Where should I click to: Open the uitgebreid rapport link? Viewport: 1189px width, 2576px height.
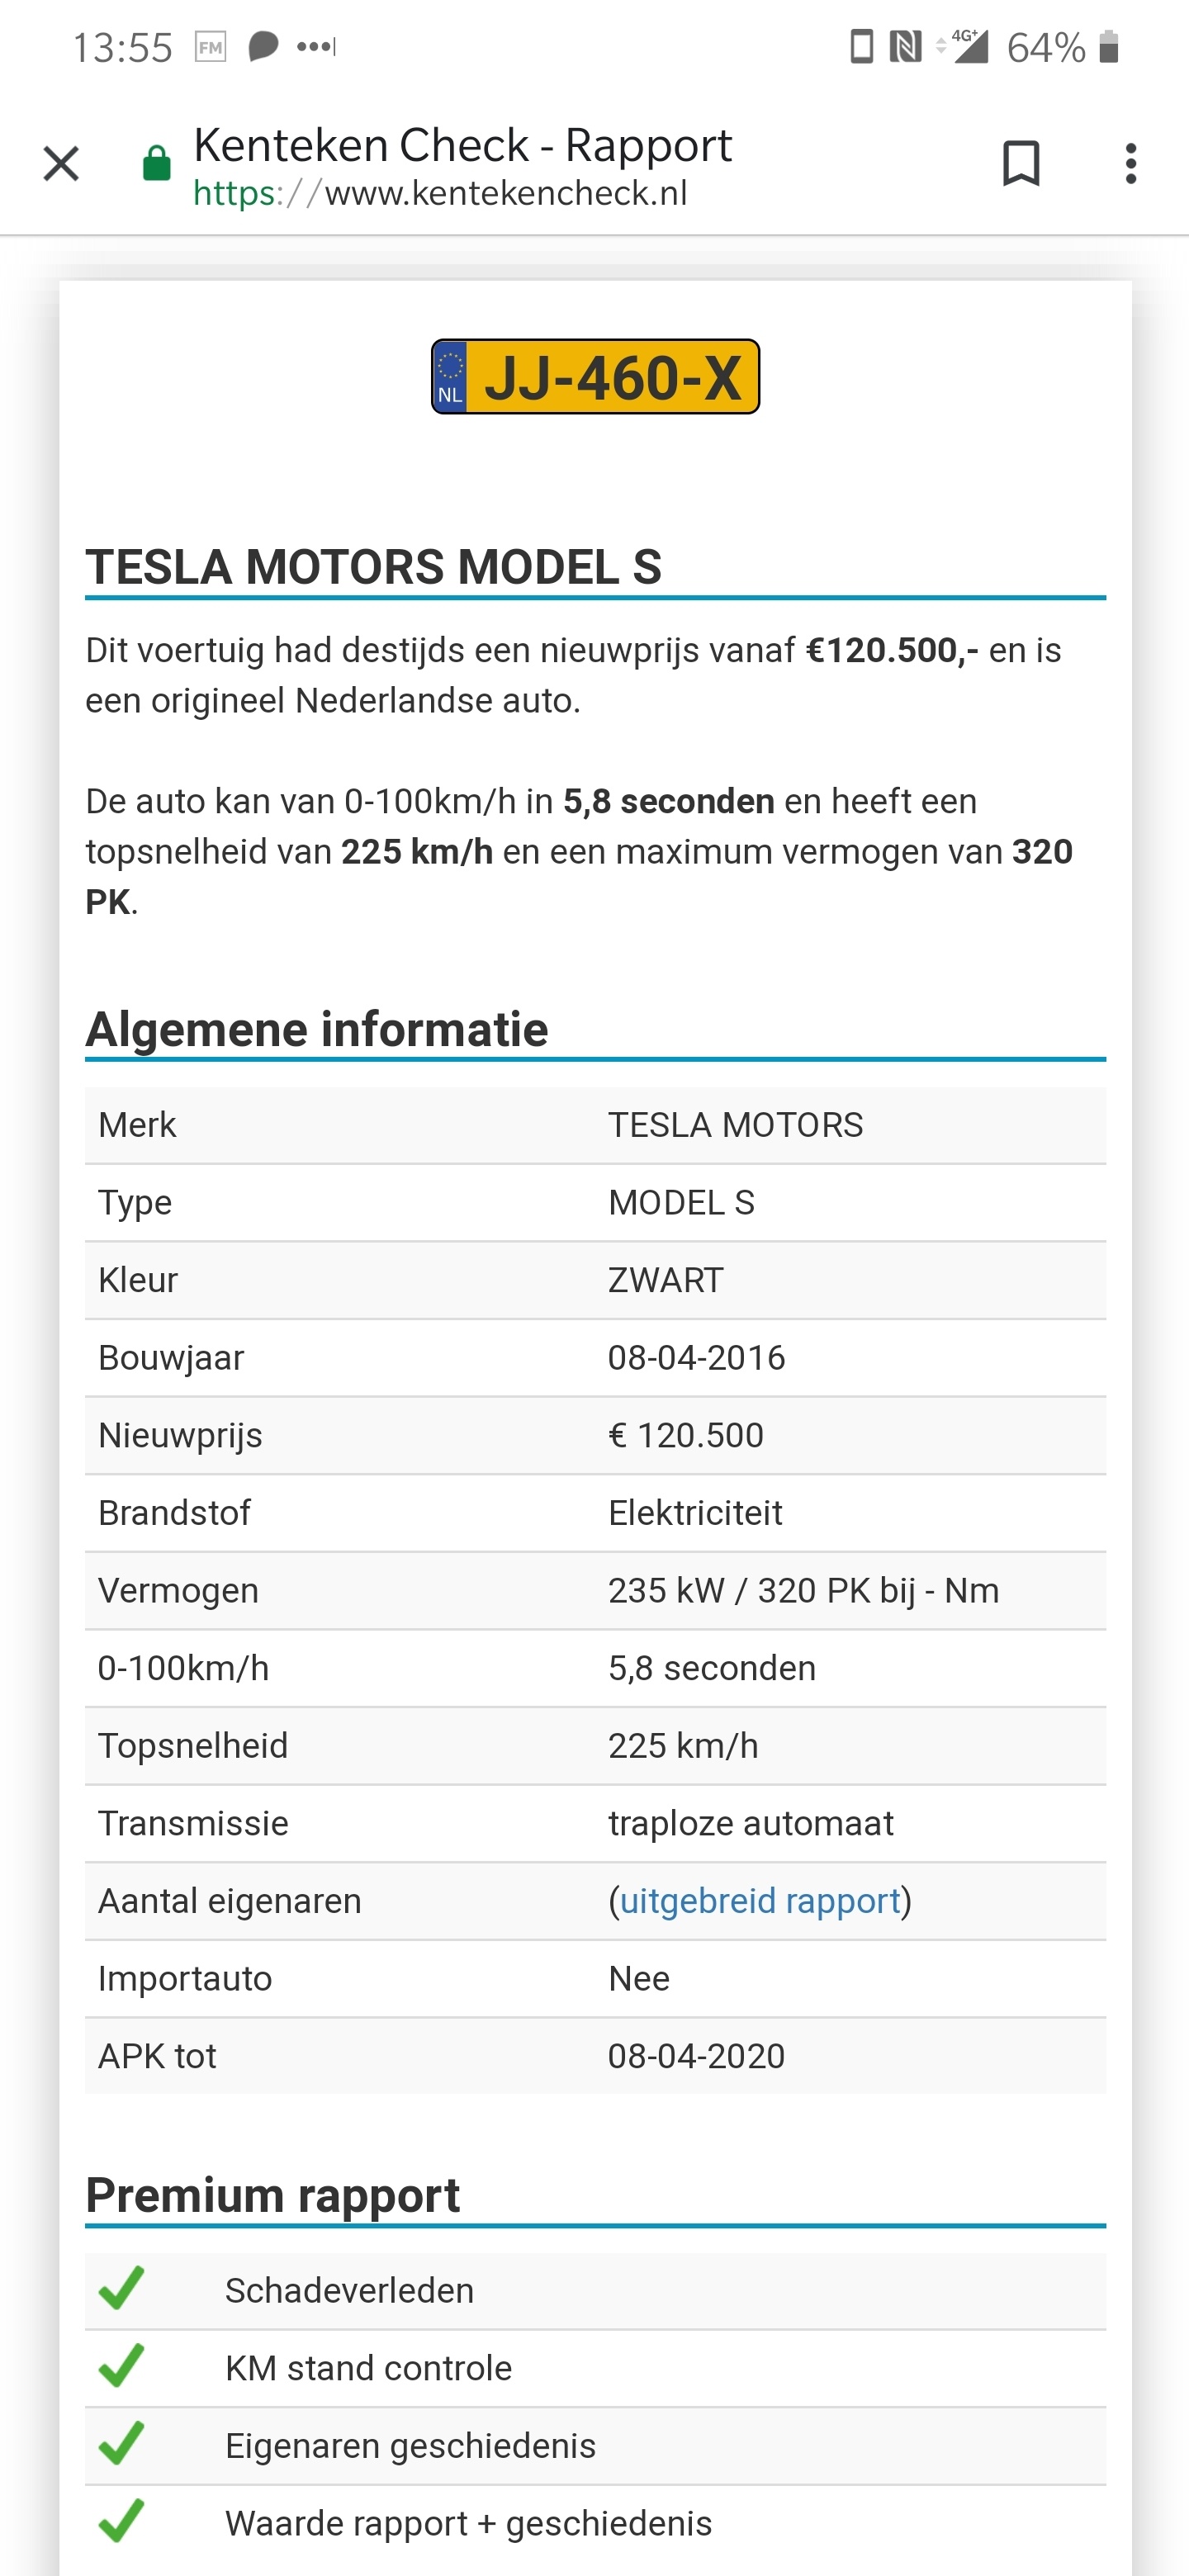760,1901
